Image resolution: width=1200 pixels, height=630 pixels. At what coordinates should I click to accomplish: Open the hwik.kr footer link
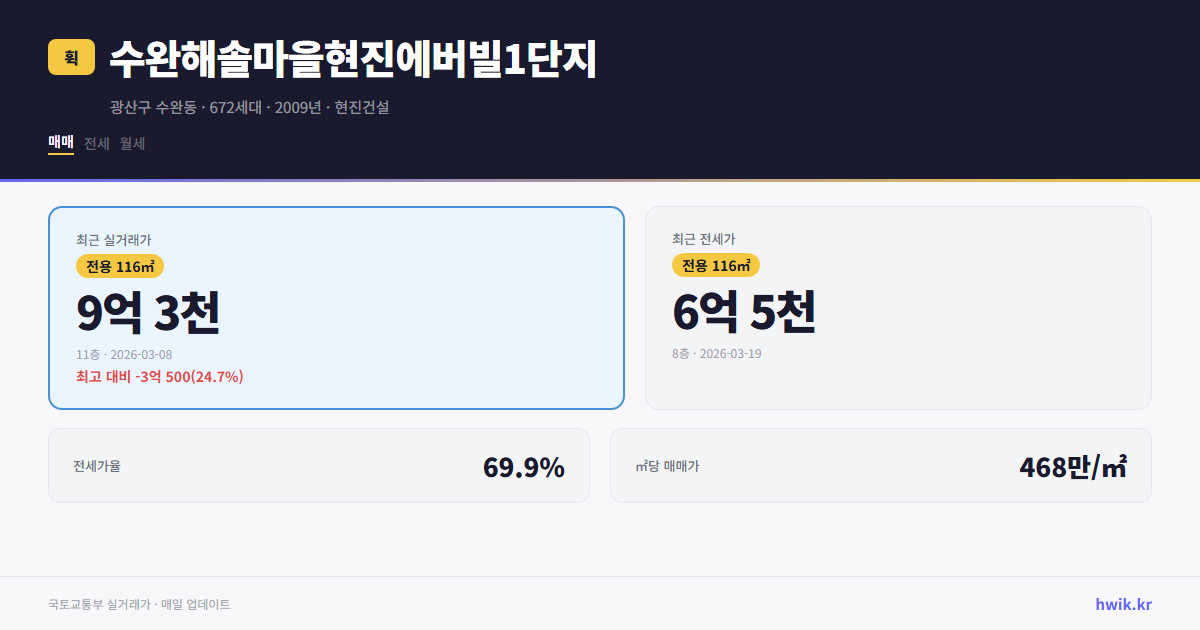click(1122, 604)
